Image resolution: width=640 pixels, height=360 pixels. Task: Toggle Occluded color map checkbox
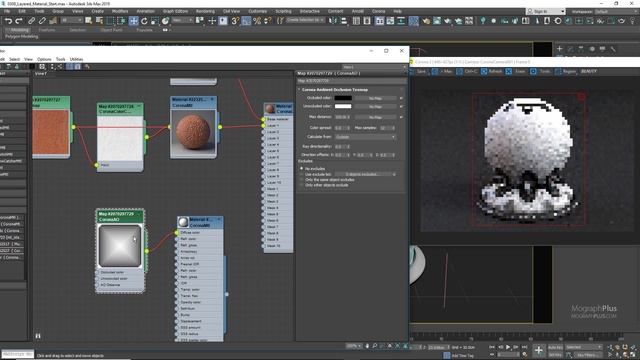click(x=401, y=98)
